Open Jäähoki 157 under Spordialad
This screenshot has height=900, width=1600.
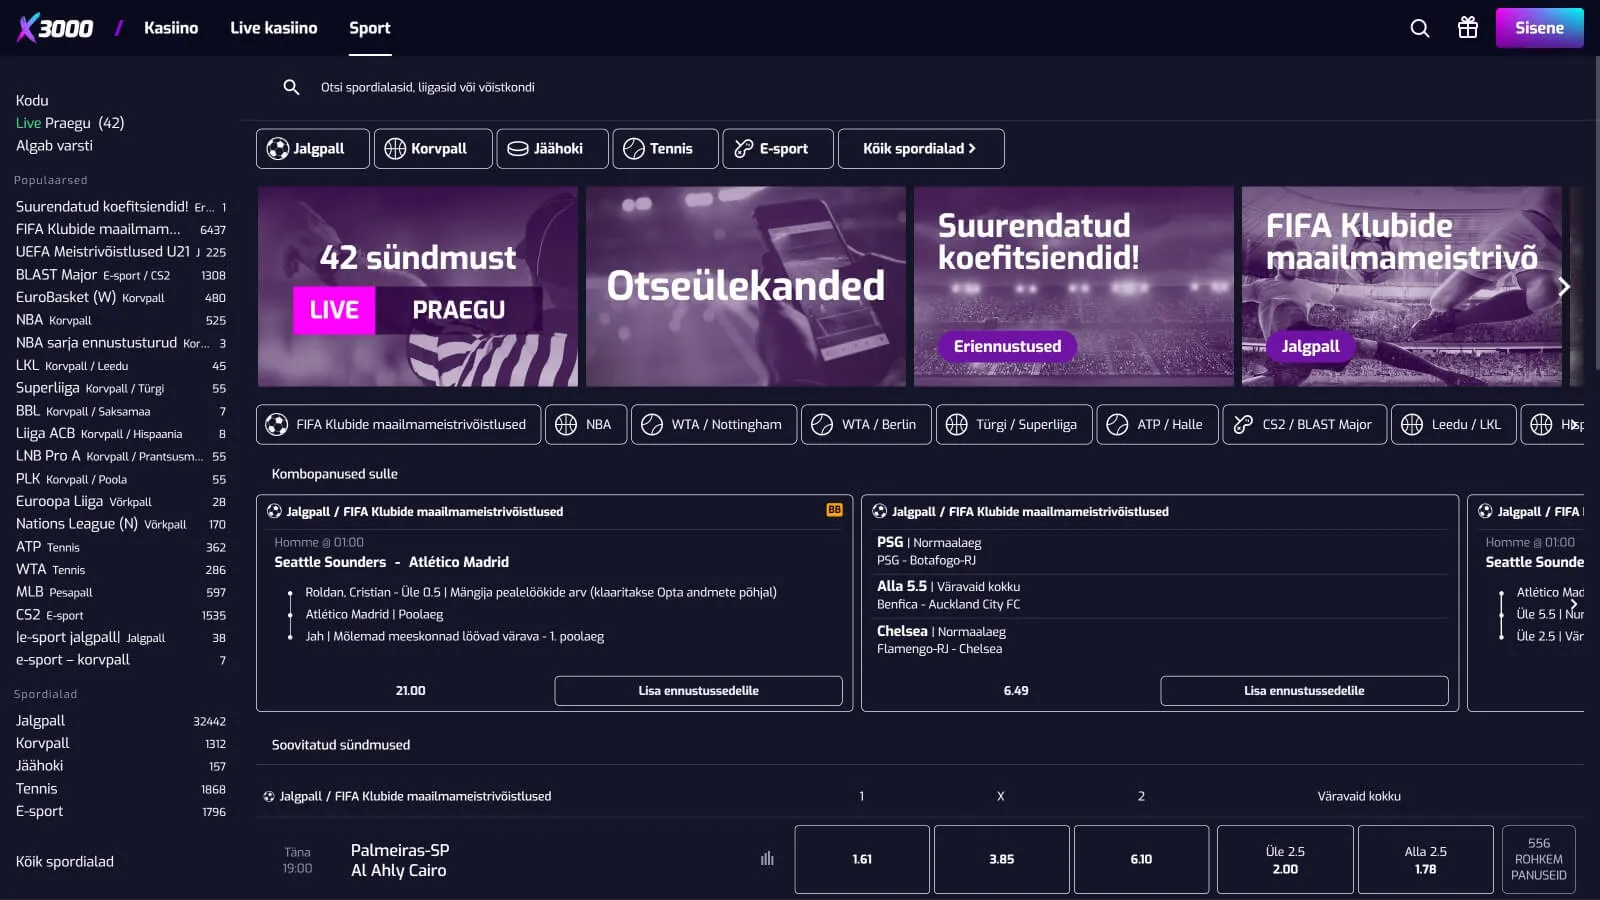[x=121, y=766]
